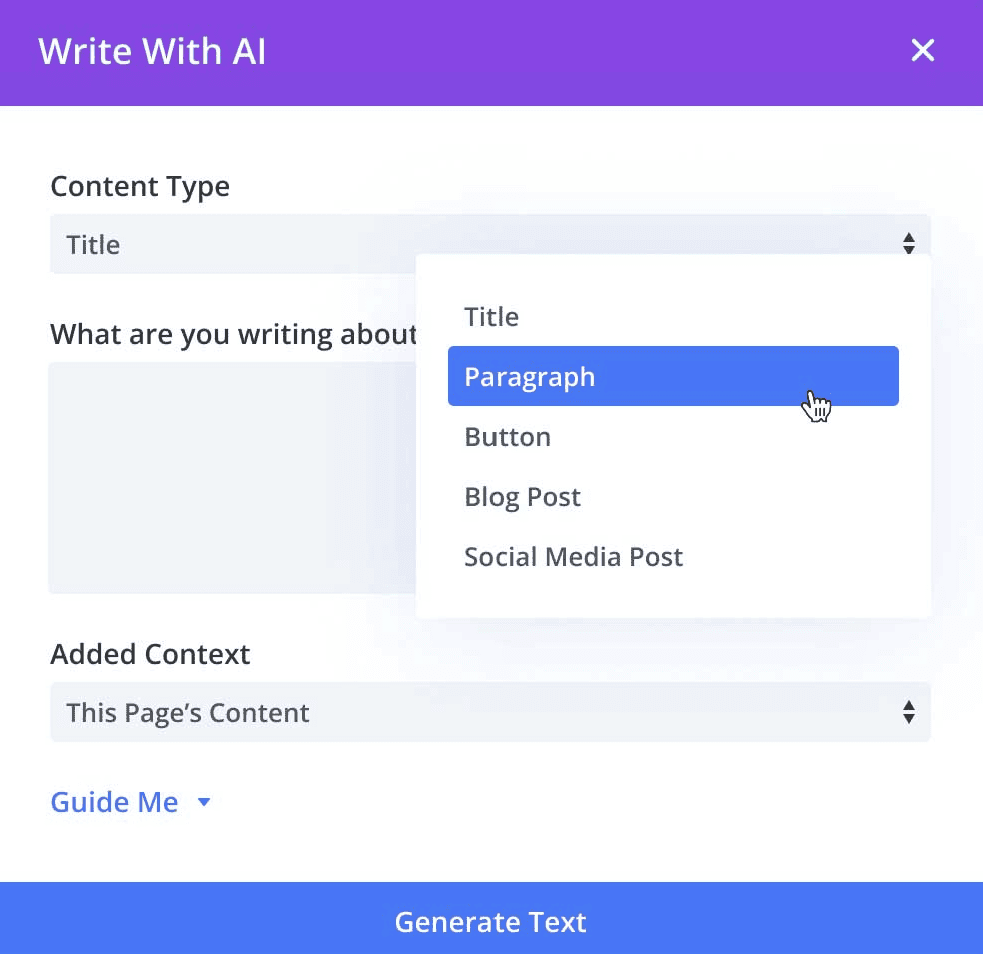Close the Write With AI dialog

[922, 50]
